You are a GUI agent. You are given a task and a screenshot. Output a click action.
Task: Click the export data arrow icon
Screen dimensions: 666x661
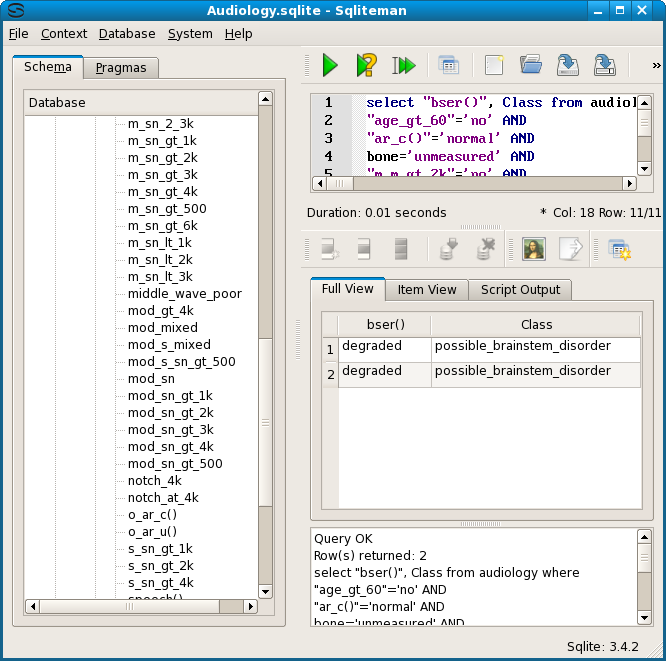click(x=570, y=249)
